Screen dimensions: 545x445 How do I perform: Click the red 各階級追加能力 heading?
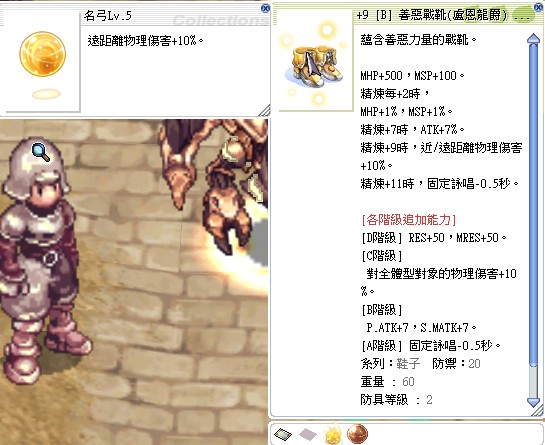409,219
